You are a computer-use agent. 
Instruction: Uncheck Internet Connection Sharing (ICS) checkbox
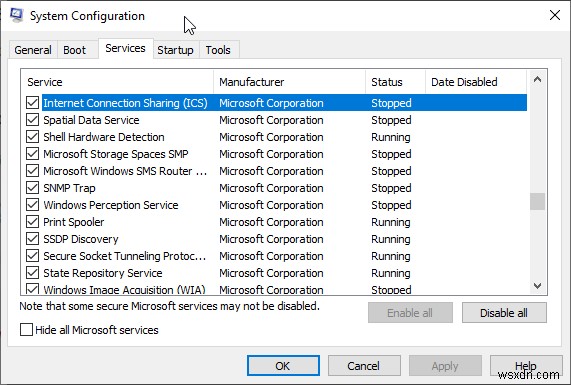(32, 103)
